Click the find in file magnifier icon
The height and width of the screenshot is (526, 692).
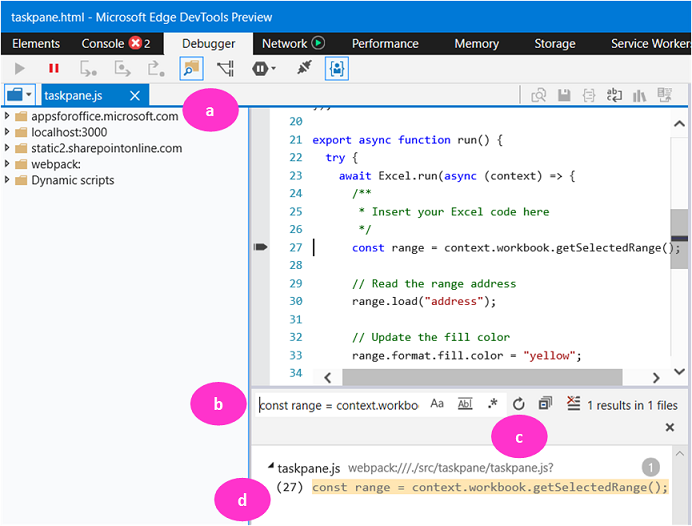pyautogui.click(x=538, y=95)
